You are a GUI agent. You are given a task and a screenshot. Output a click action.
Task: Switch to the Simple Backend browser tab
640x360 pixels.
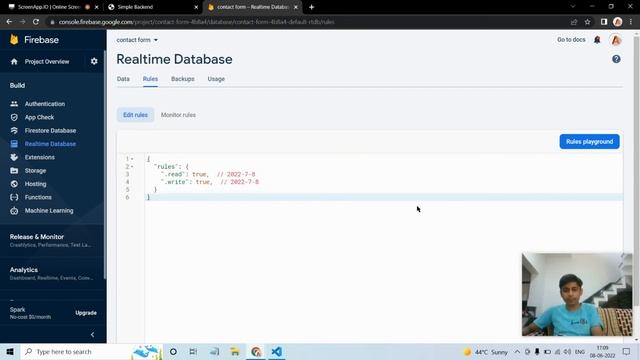[x=152, y=7]
